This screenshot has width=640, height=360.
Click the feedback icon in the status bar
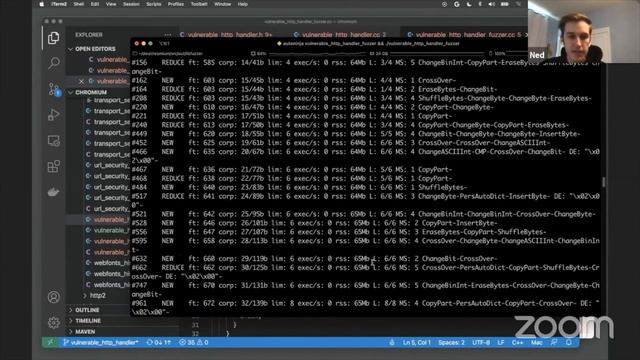553,342
